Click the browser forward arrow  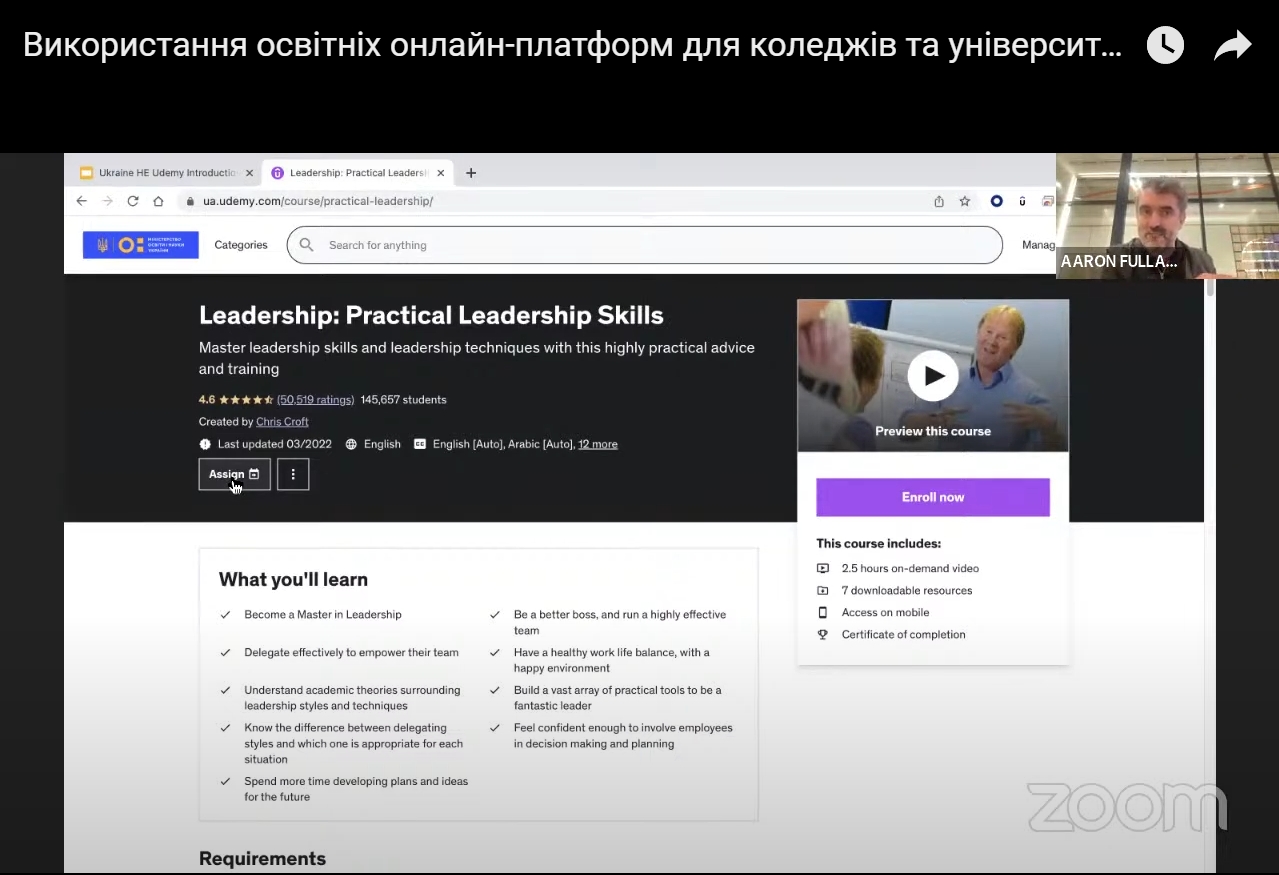107,201
